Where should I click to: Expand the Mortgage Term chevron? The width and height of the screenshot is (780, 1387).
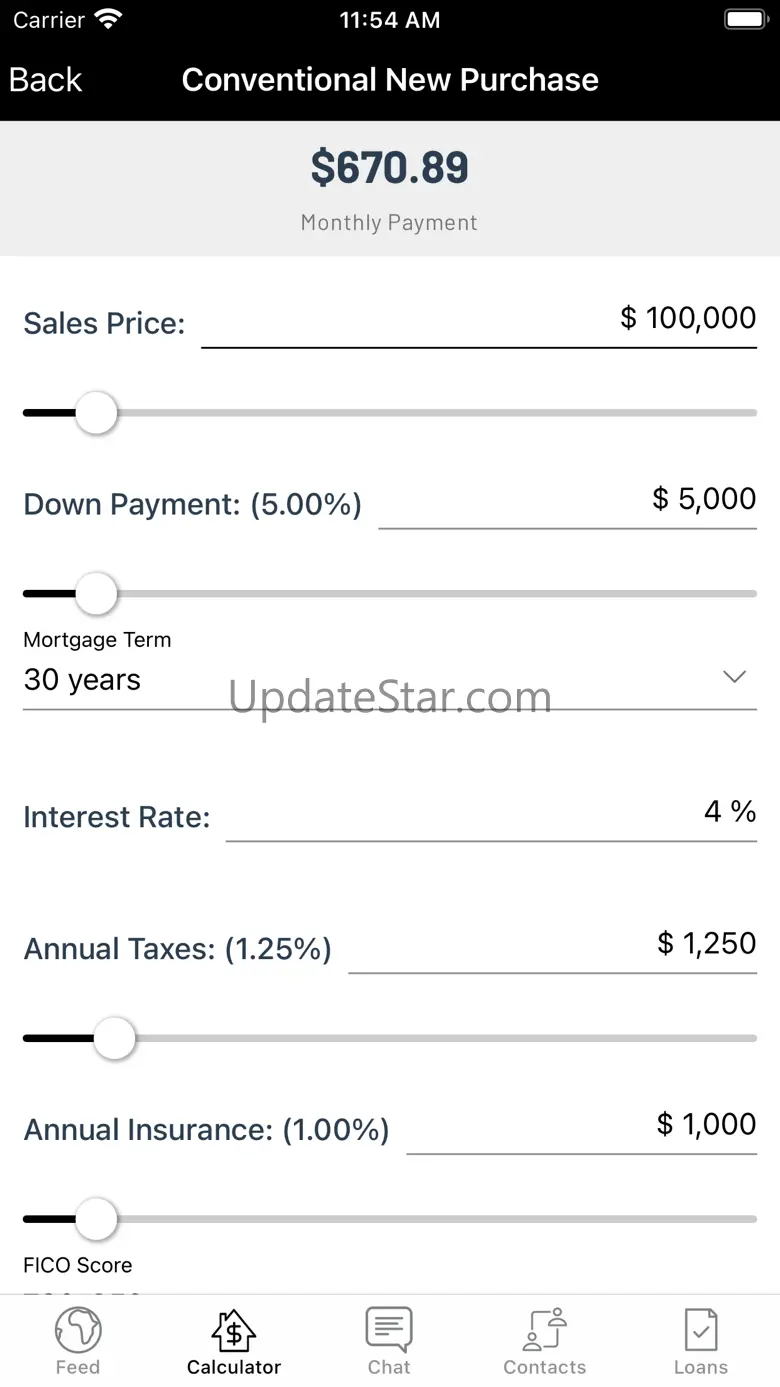point(735,677)
